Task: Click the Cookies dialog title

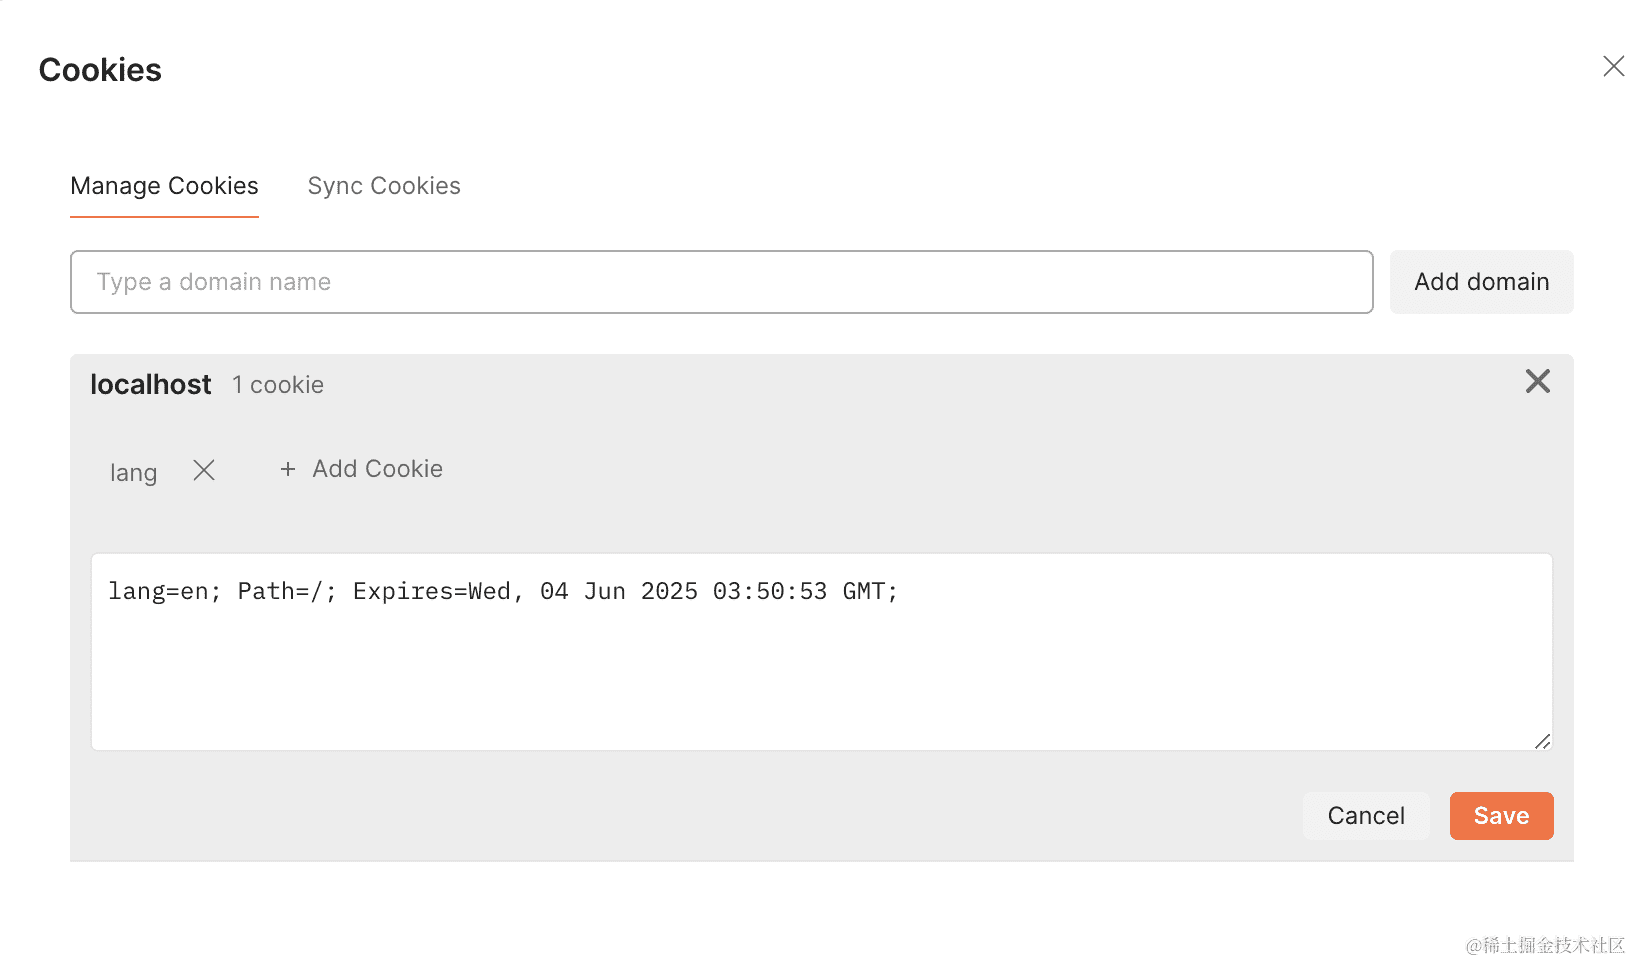Action: pos(100,70)
